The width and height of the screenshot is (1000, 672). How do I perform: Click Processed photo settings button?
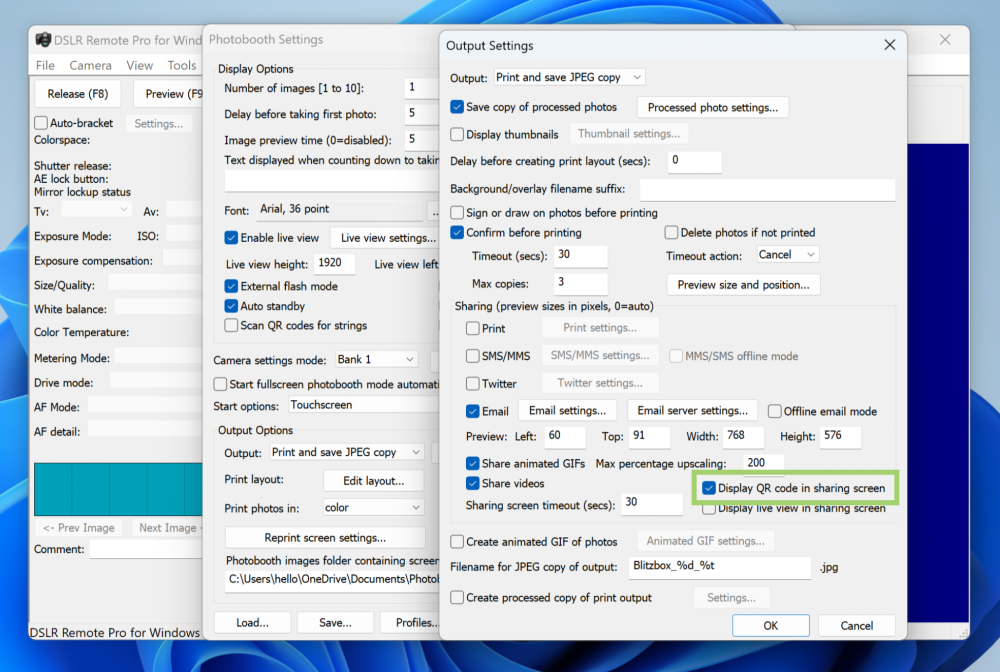[x=713, y=107]
